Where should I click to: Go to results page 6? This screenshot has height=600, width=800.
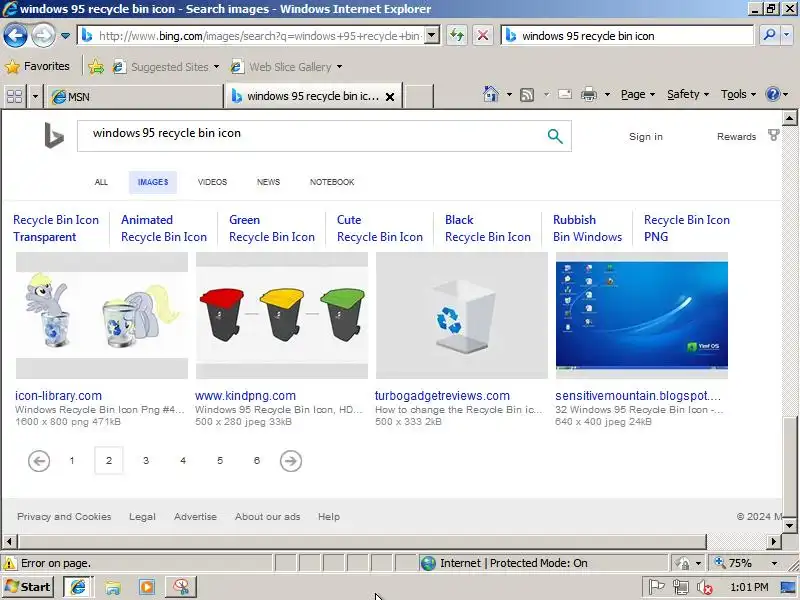pyautogui.click(x=257, y=461)
